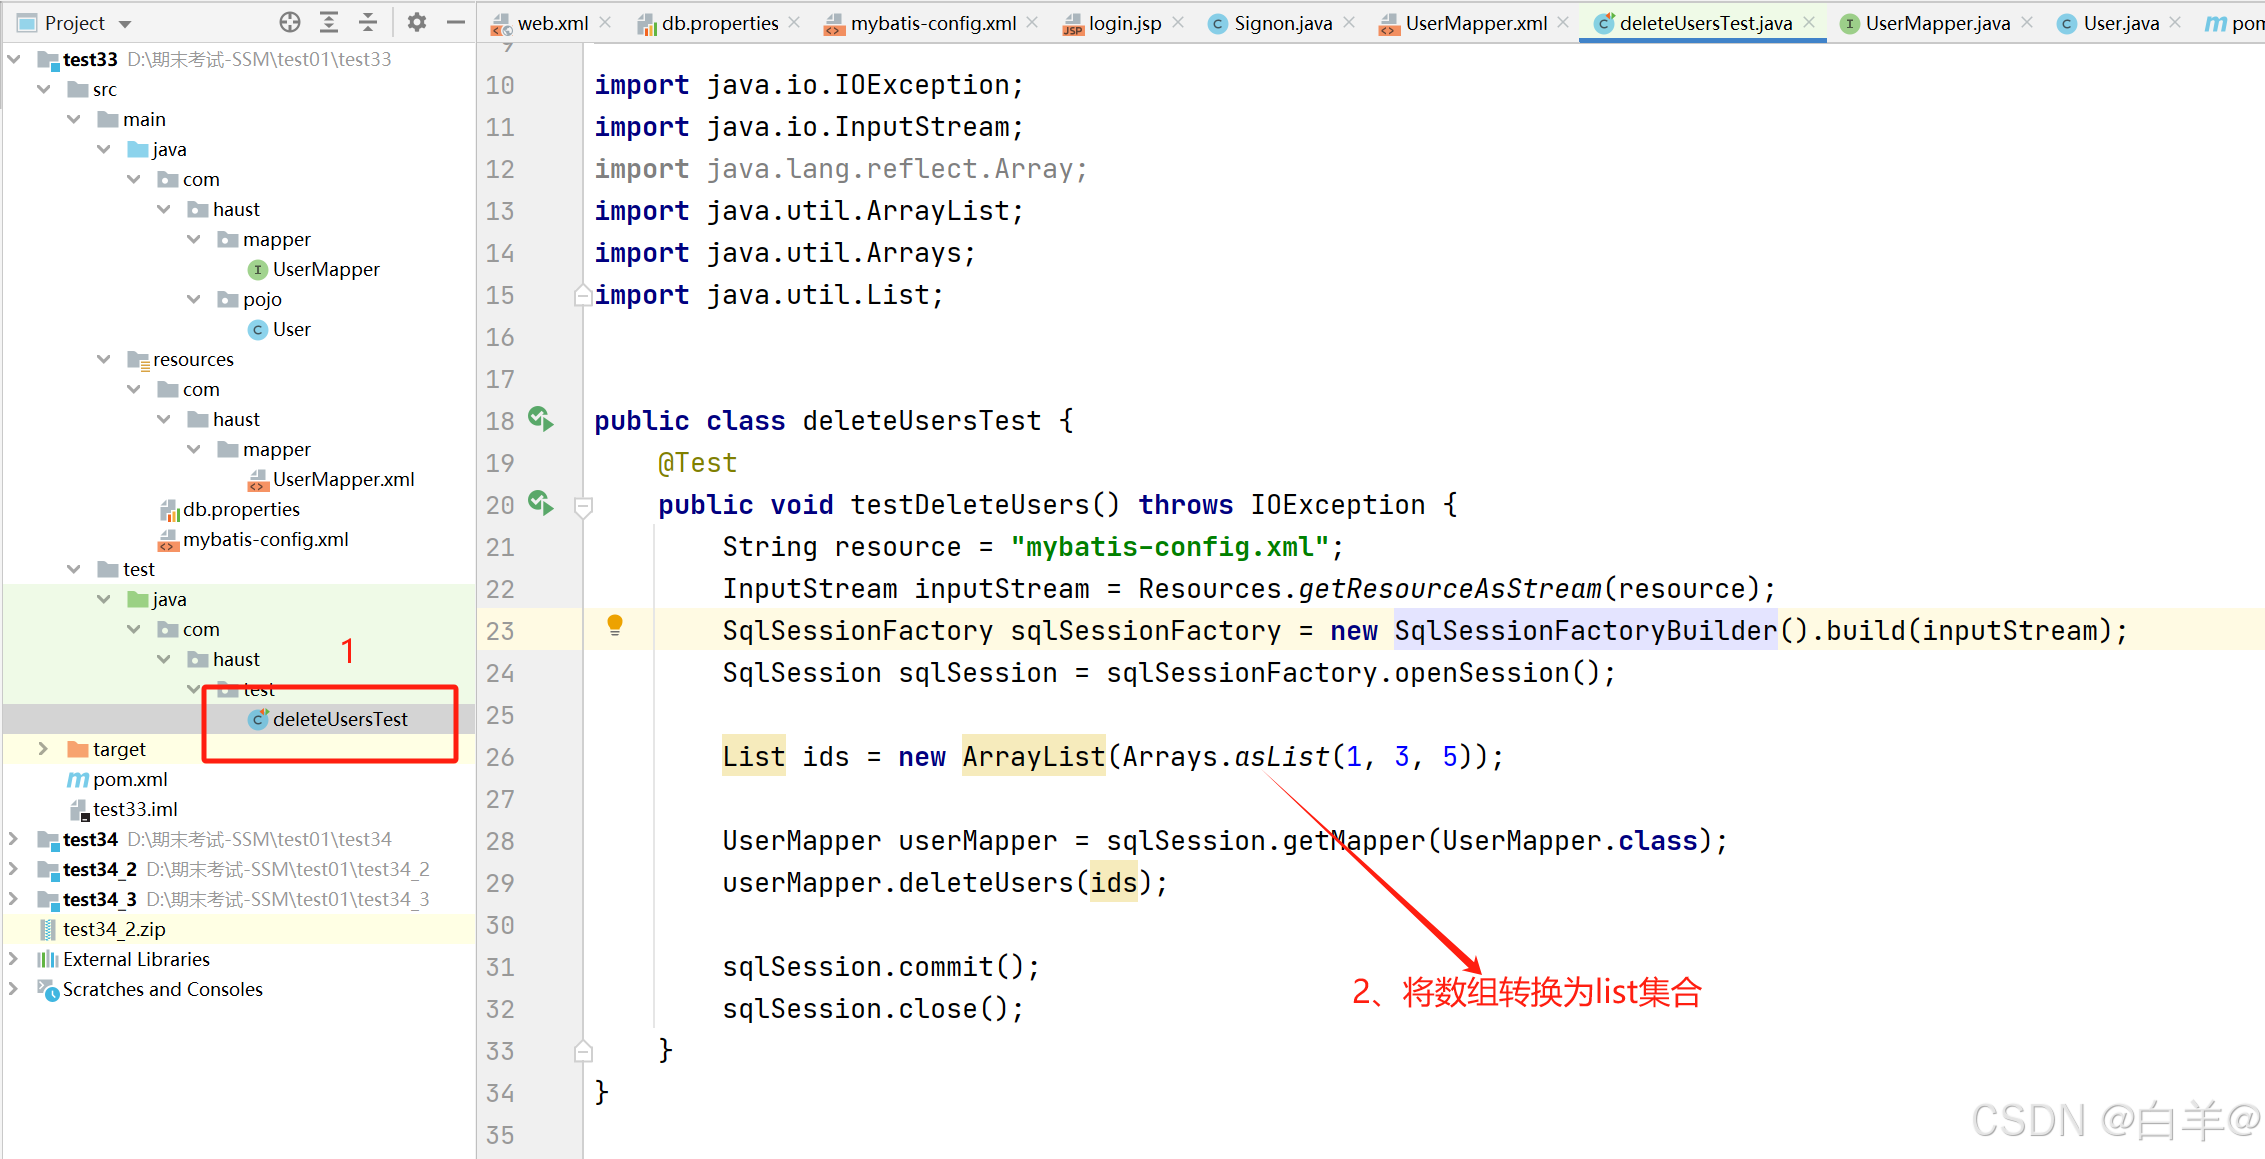
Task: Toggle code fold marker at line 20
Action: (584, 506)
